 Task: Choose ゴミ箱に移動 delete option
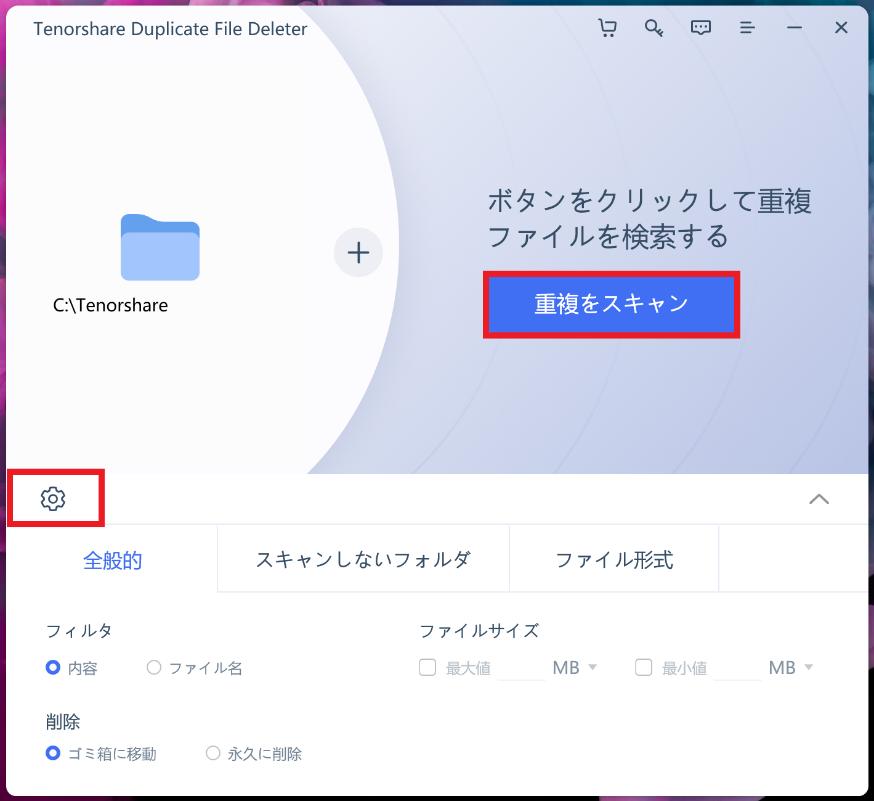53,754
